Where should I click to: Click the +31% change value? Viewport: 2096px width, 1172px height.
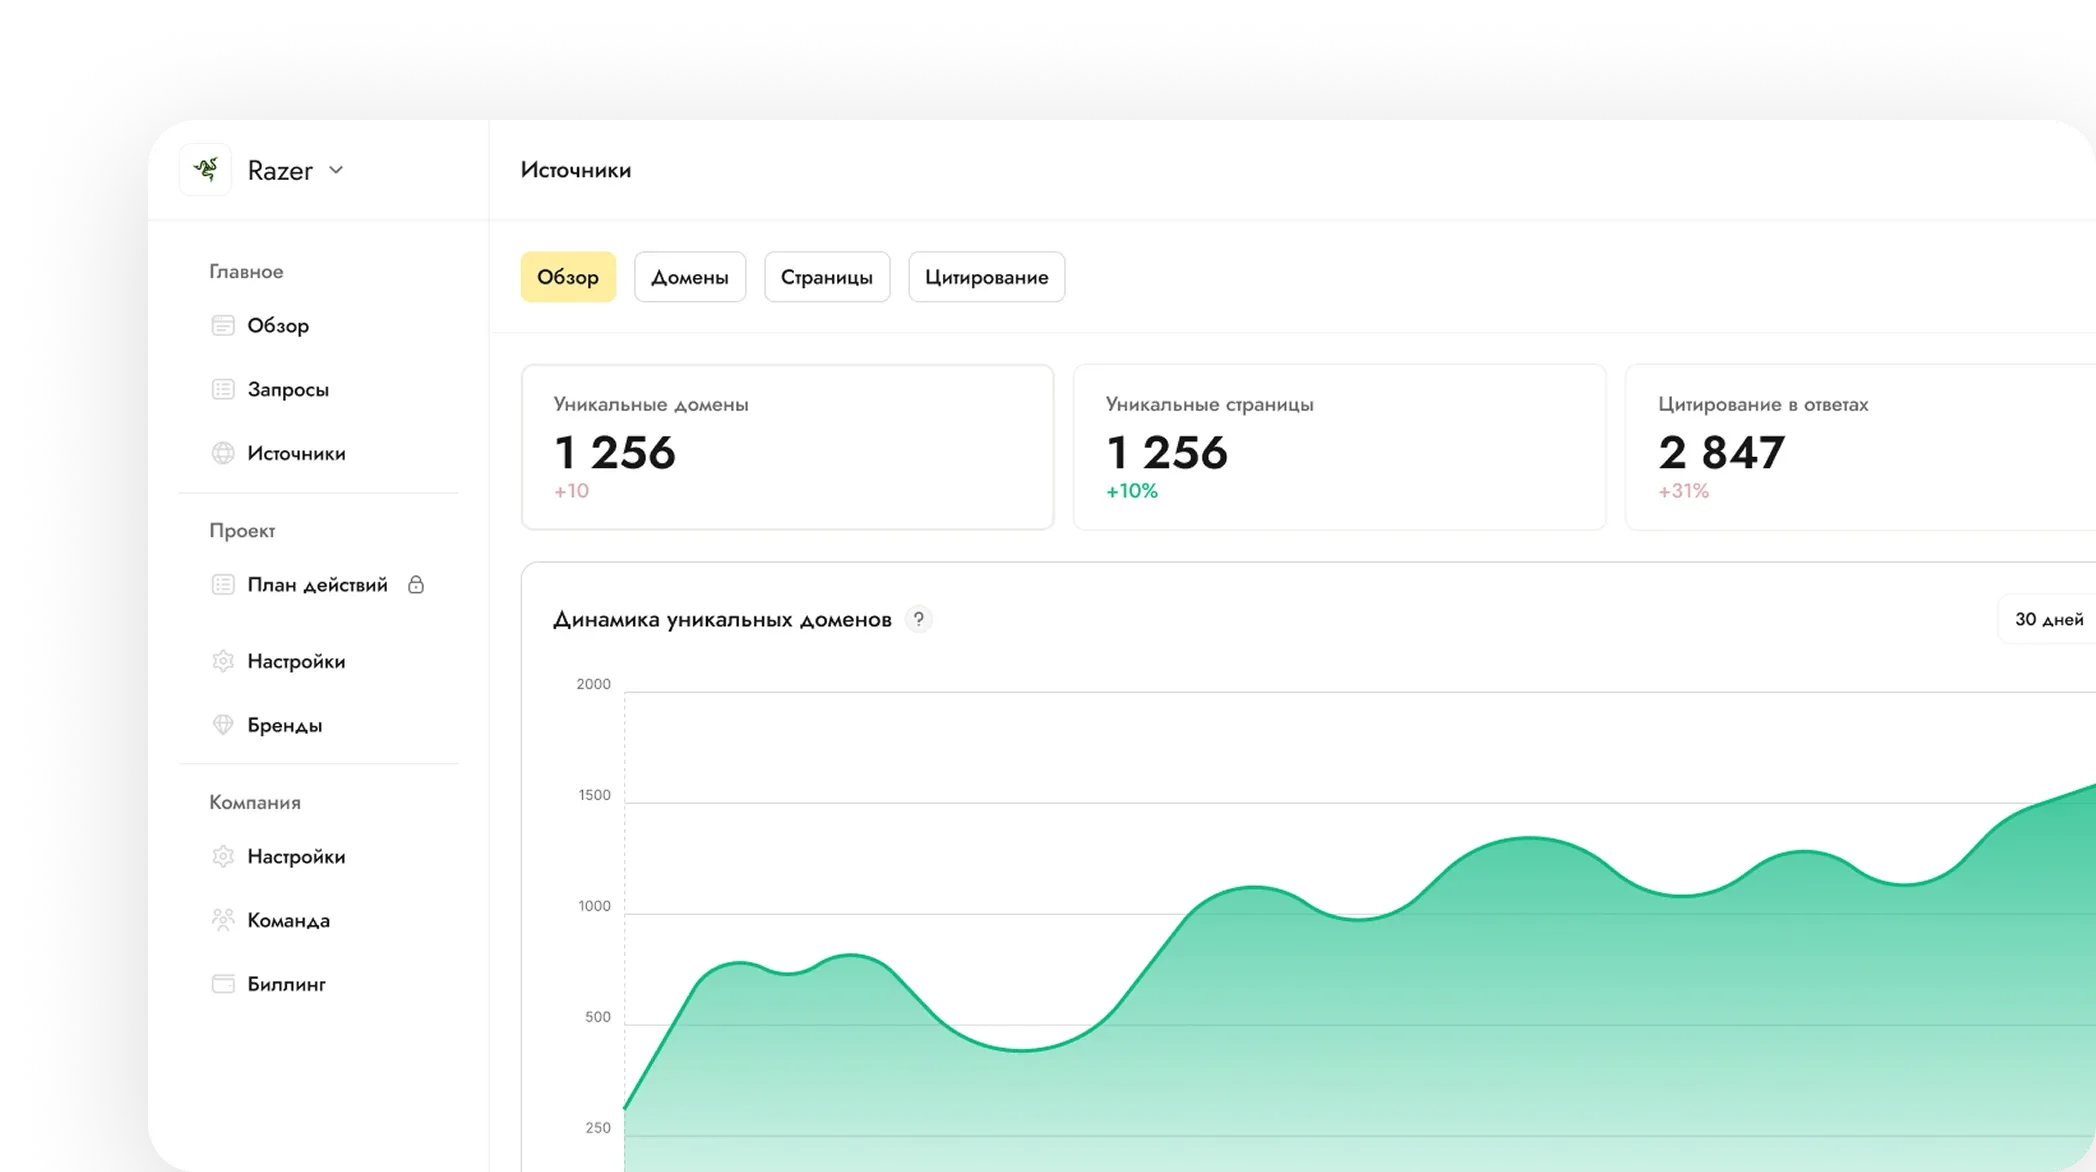click(1684, 491)
